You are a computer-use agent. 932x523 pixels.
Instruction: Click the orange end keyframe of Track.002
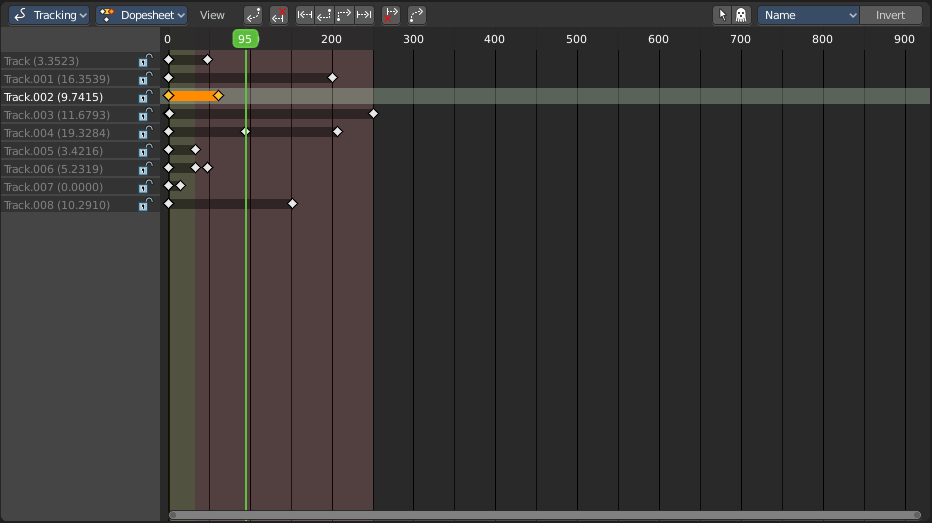pos(218,96)
